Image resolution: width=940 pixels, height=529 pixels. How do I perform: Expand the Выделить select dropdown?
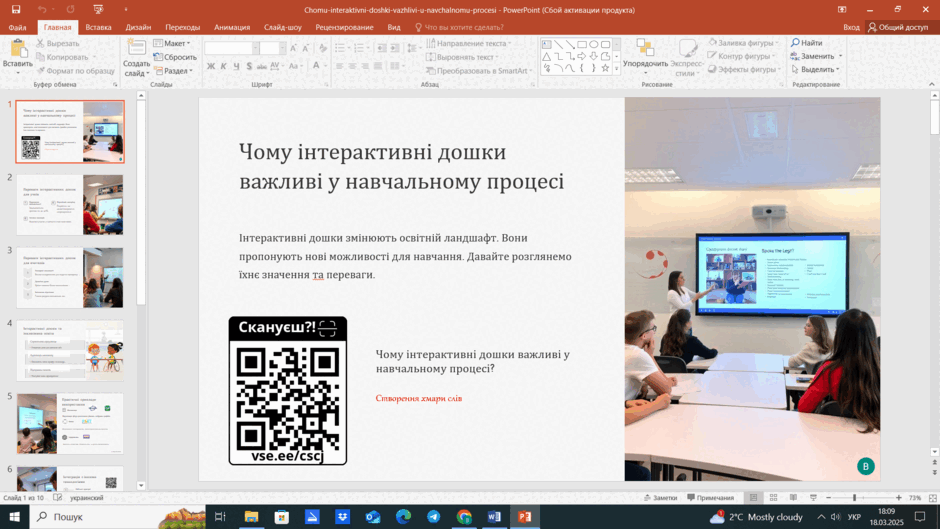pos(815,70)
